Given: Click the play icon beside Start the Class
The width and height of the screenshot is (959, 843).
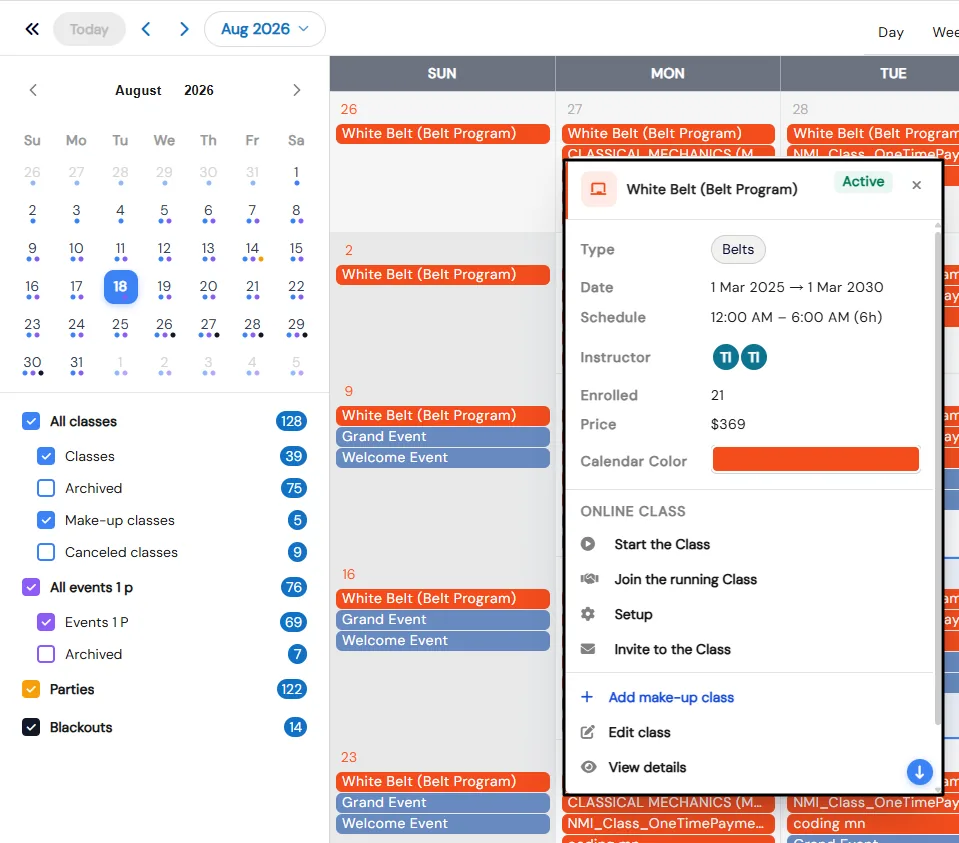Looking at the screenshot, I should click(588, 544).
